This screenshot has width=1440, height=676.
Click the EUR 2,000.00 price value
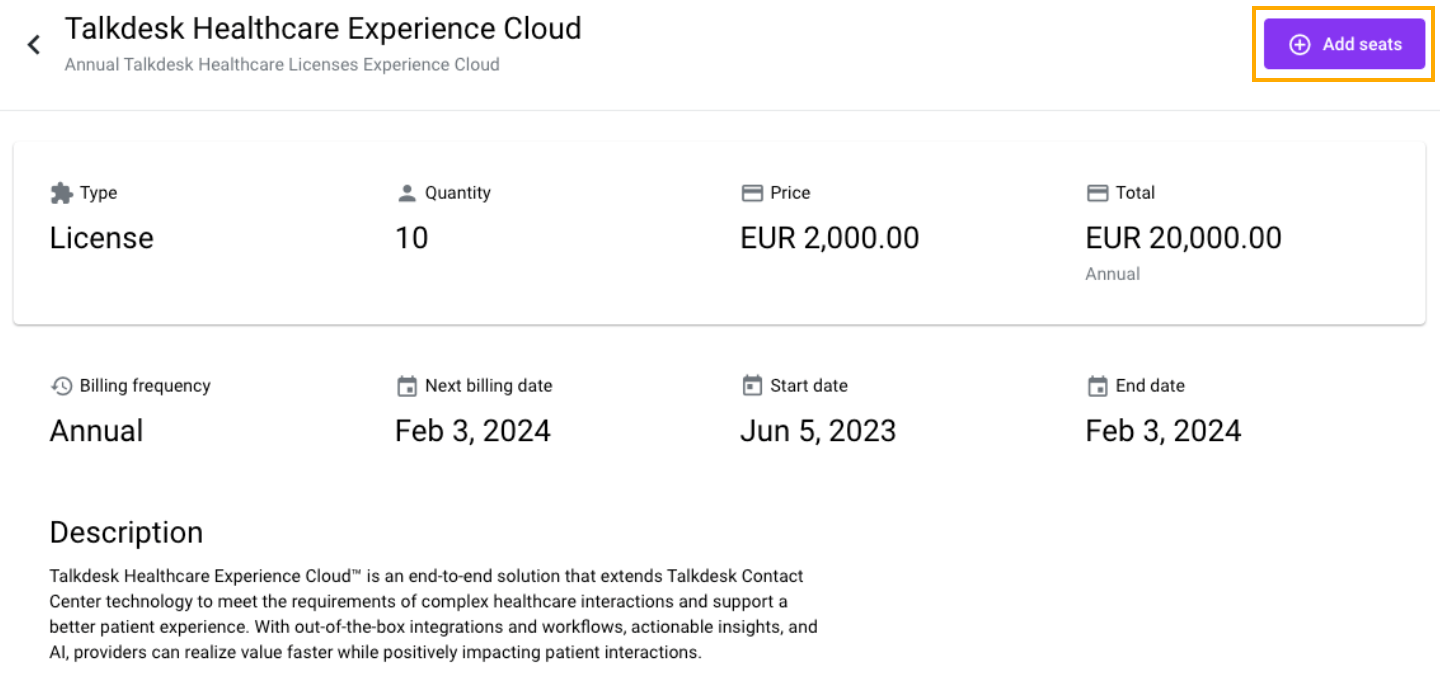coord(829,237)
